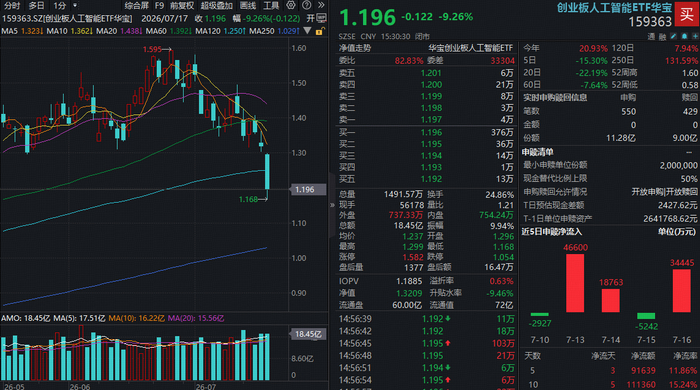Click the red 买 buy button
The height and width of the screenshot is (390, 700).
pyautogui.click(x=687, y=15)
